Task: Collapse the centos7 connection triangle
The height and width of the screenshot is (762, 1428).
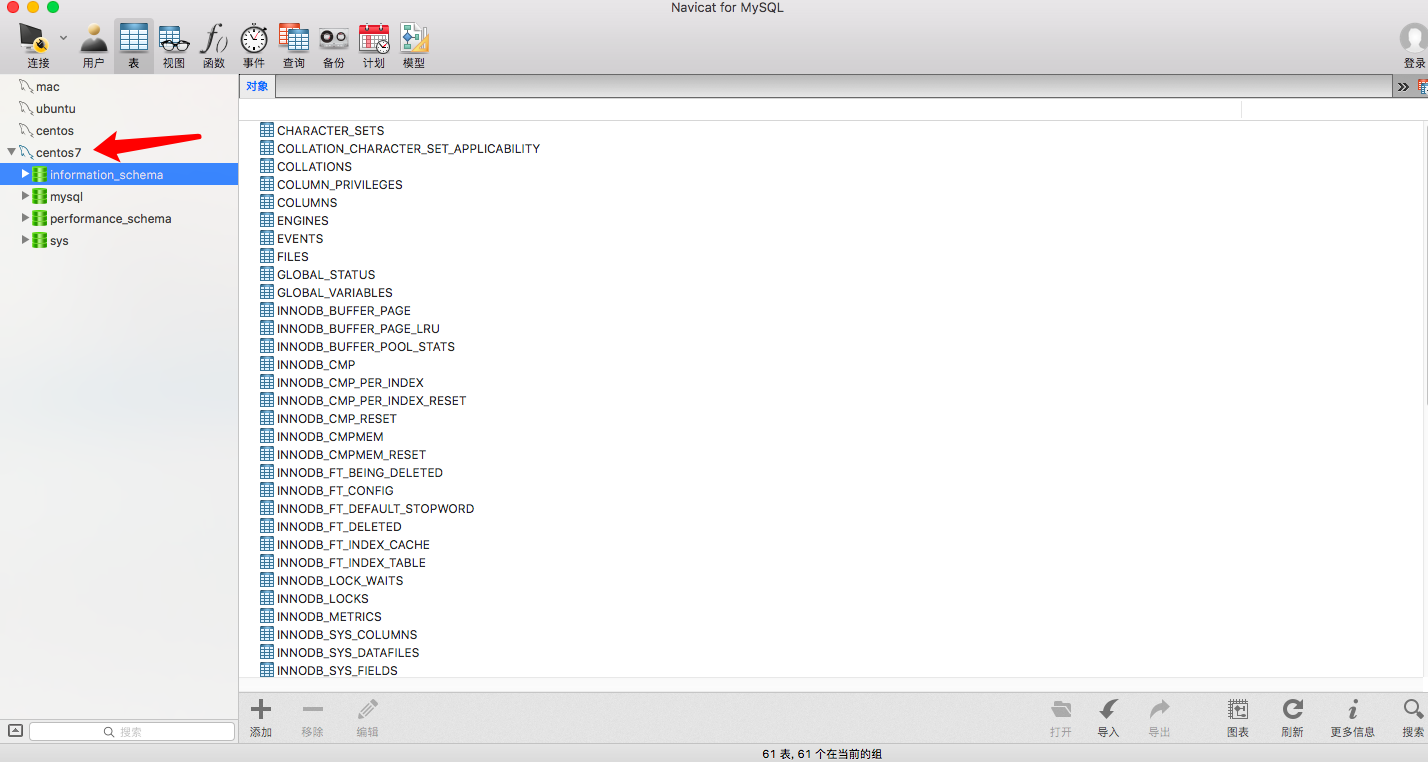Action: pyautogui.click(x=11, y=153)
